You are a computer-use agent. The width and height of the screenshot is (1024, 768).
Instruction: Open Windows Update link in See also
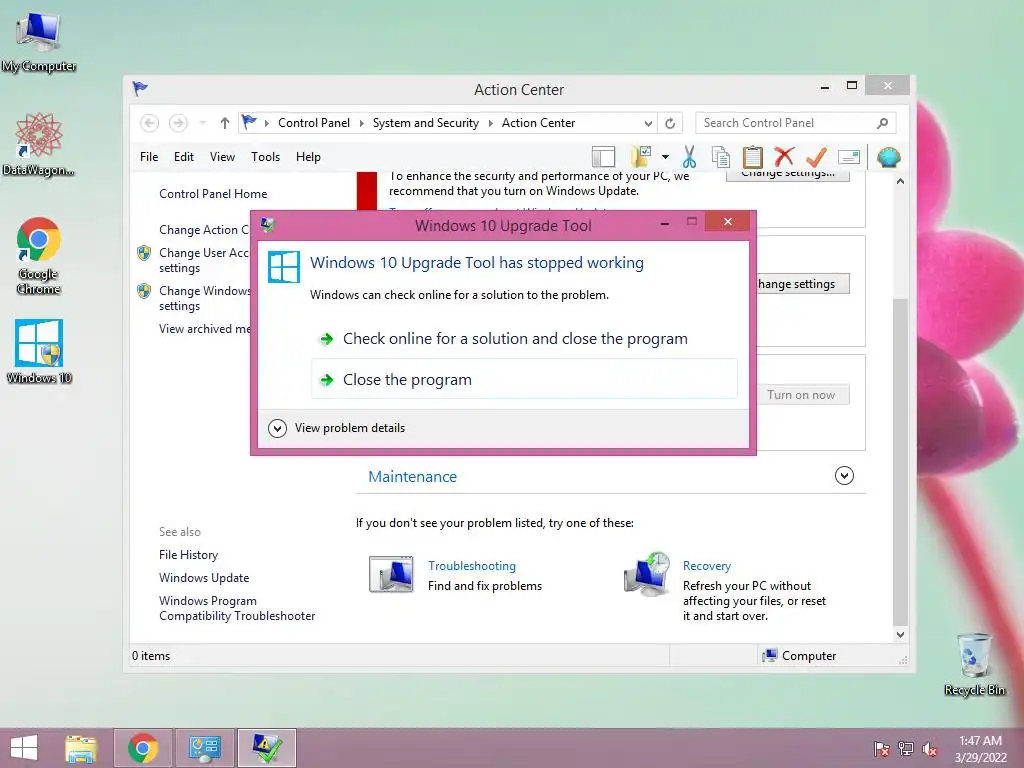pos(204,577)
